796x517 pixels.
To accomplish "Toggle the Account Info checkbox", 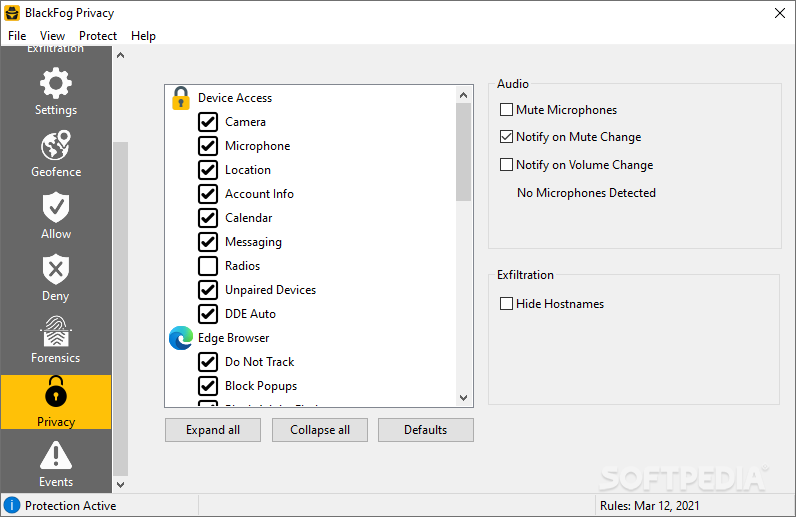I will pyautogui.click(x=208, y=194).
